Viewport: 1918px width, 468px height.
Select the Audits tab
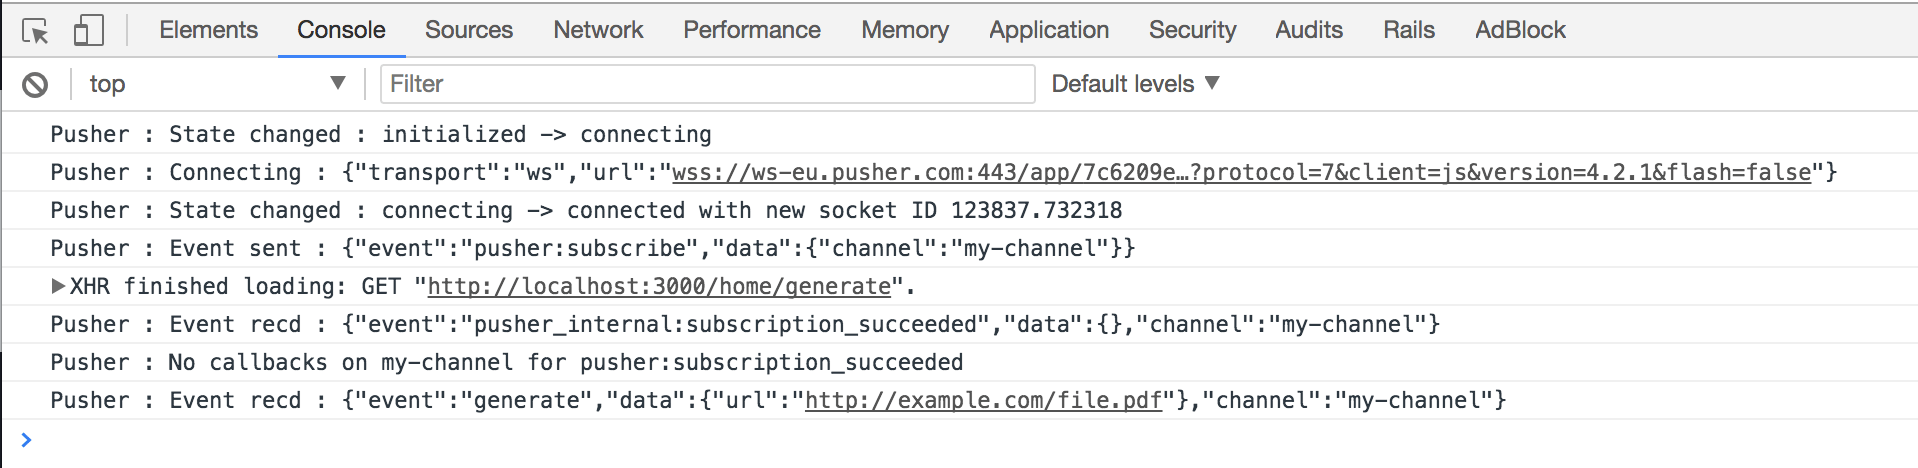click(1309, 30)
